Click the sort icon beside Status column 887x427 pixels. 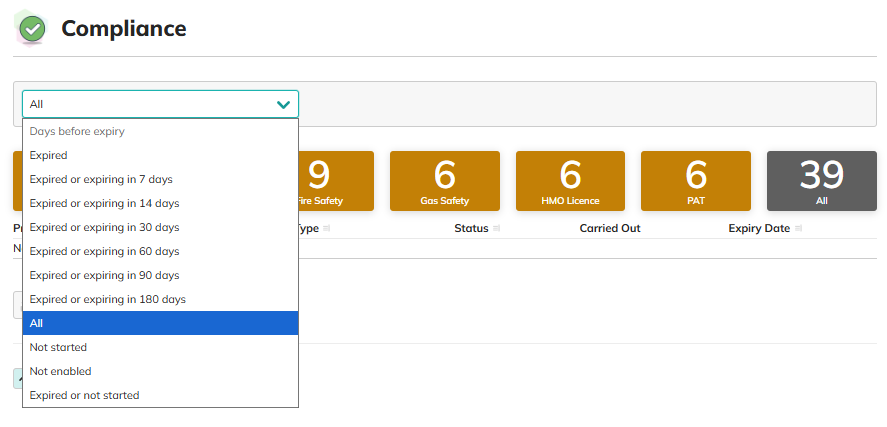[497, 229]
